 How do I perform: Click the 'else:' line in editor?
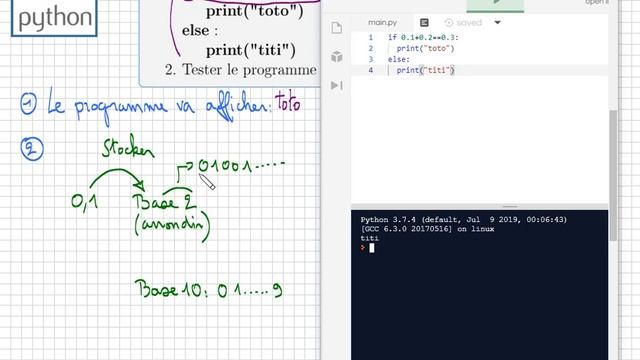click(x=399, y=59)
